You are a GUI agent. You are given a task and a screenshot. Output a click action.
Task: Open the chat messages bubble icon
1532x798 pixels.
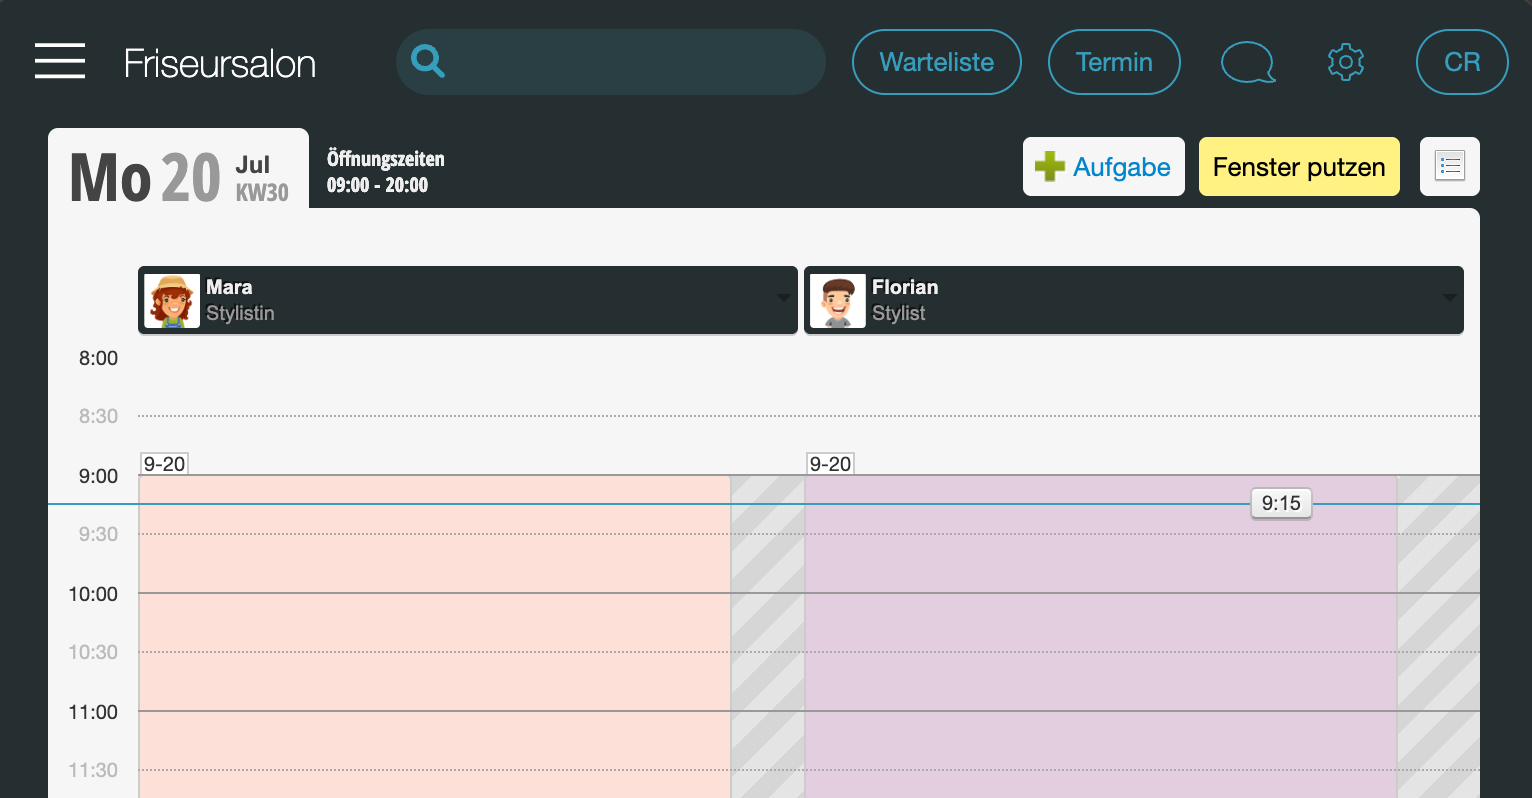(1248, 62)
